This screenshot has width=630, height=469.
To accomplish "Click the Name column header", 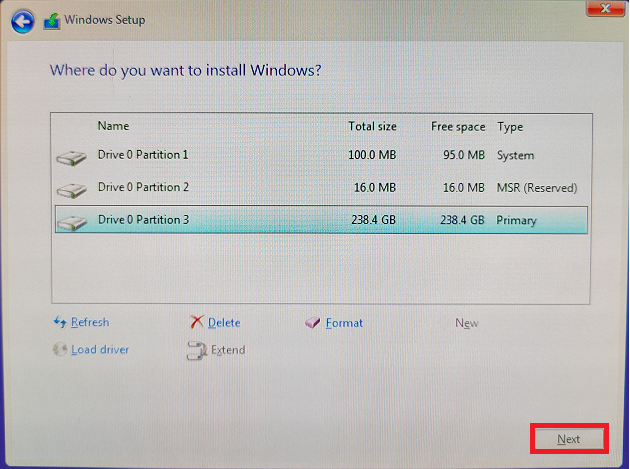I will point(113,126).
